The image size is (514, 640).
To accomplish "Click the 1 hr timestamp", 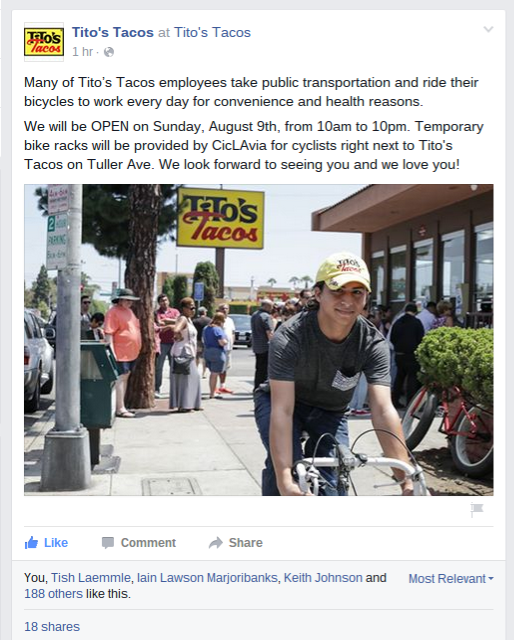I will click(82, 52).
